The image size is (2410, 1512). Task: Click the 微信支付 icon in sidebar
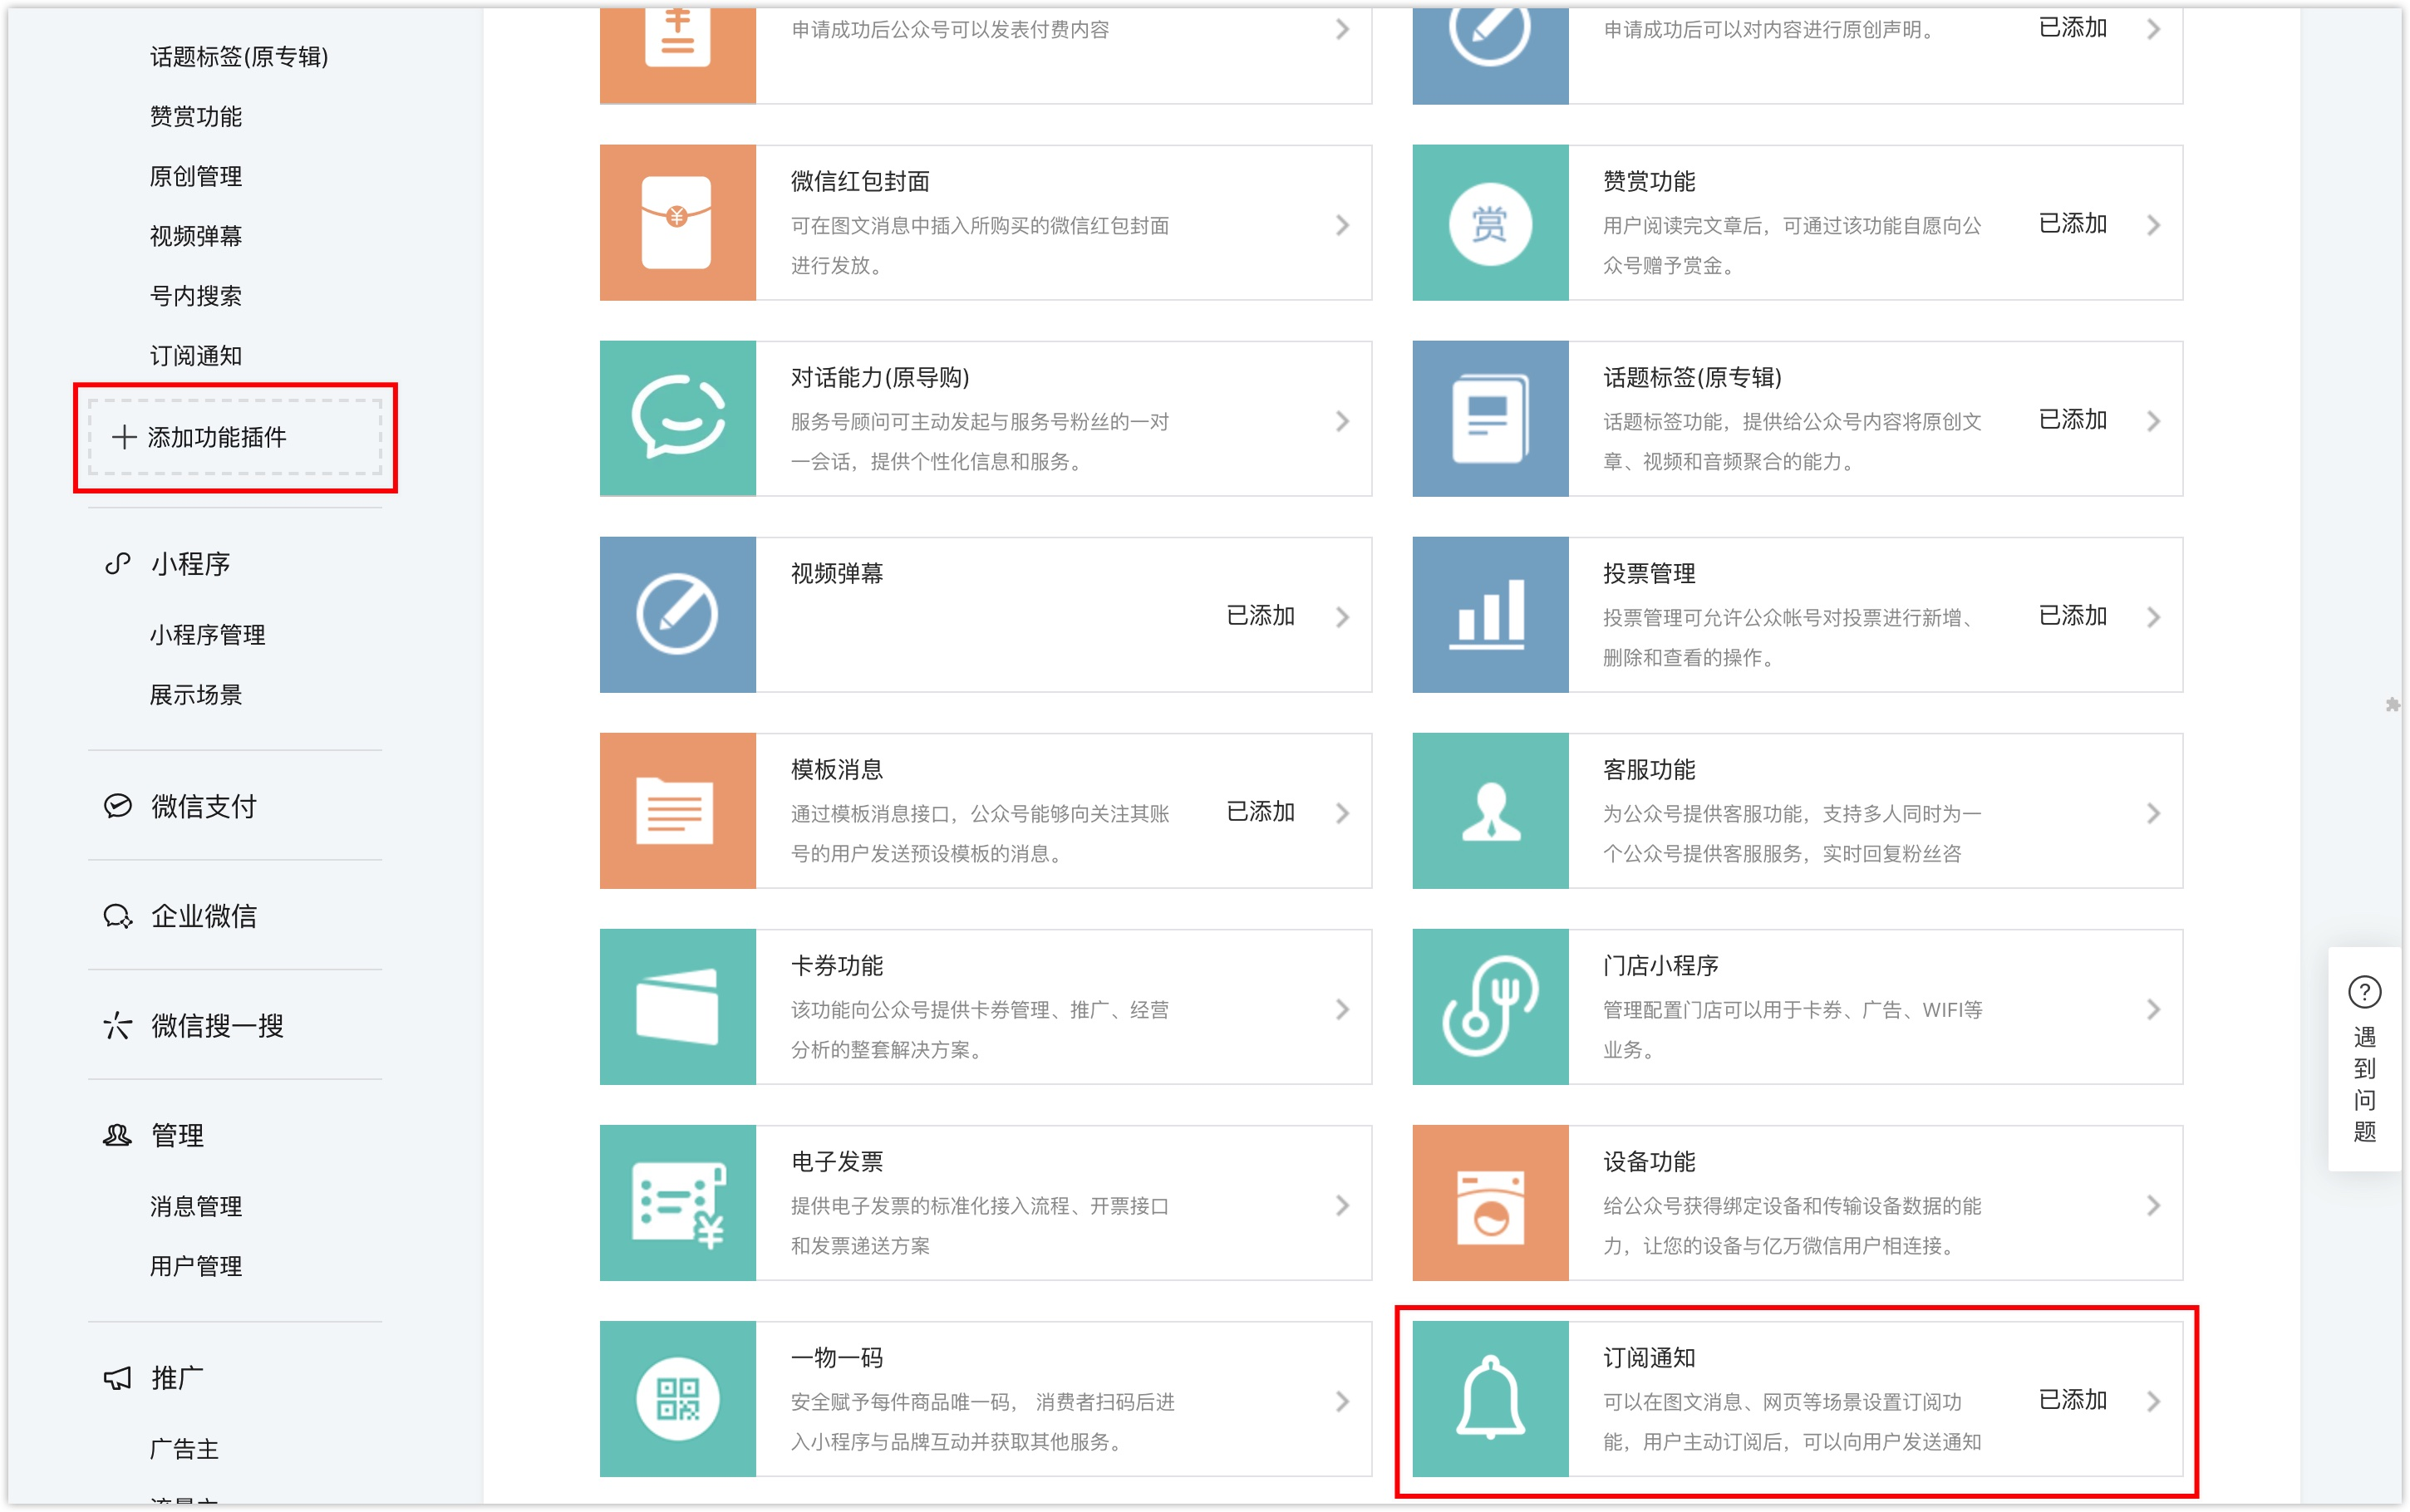click(118, 806)
